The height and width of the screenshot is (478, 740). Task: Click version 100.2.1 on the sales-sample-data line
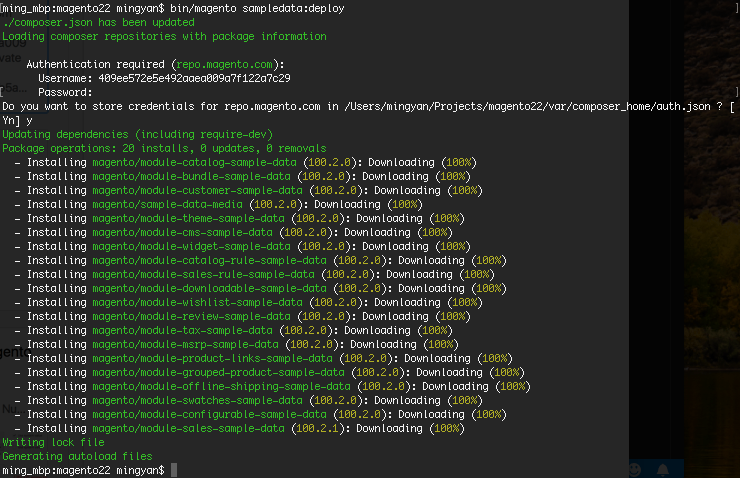coord(318,428)
